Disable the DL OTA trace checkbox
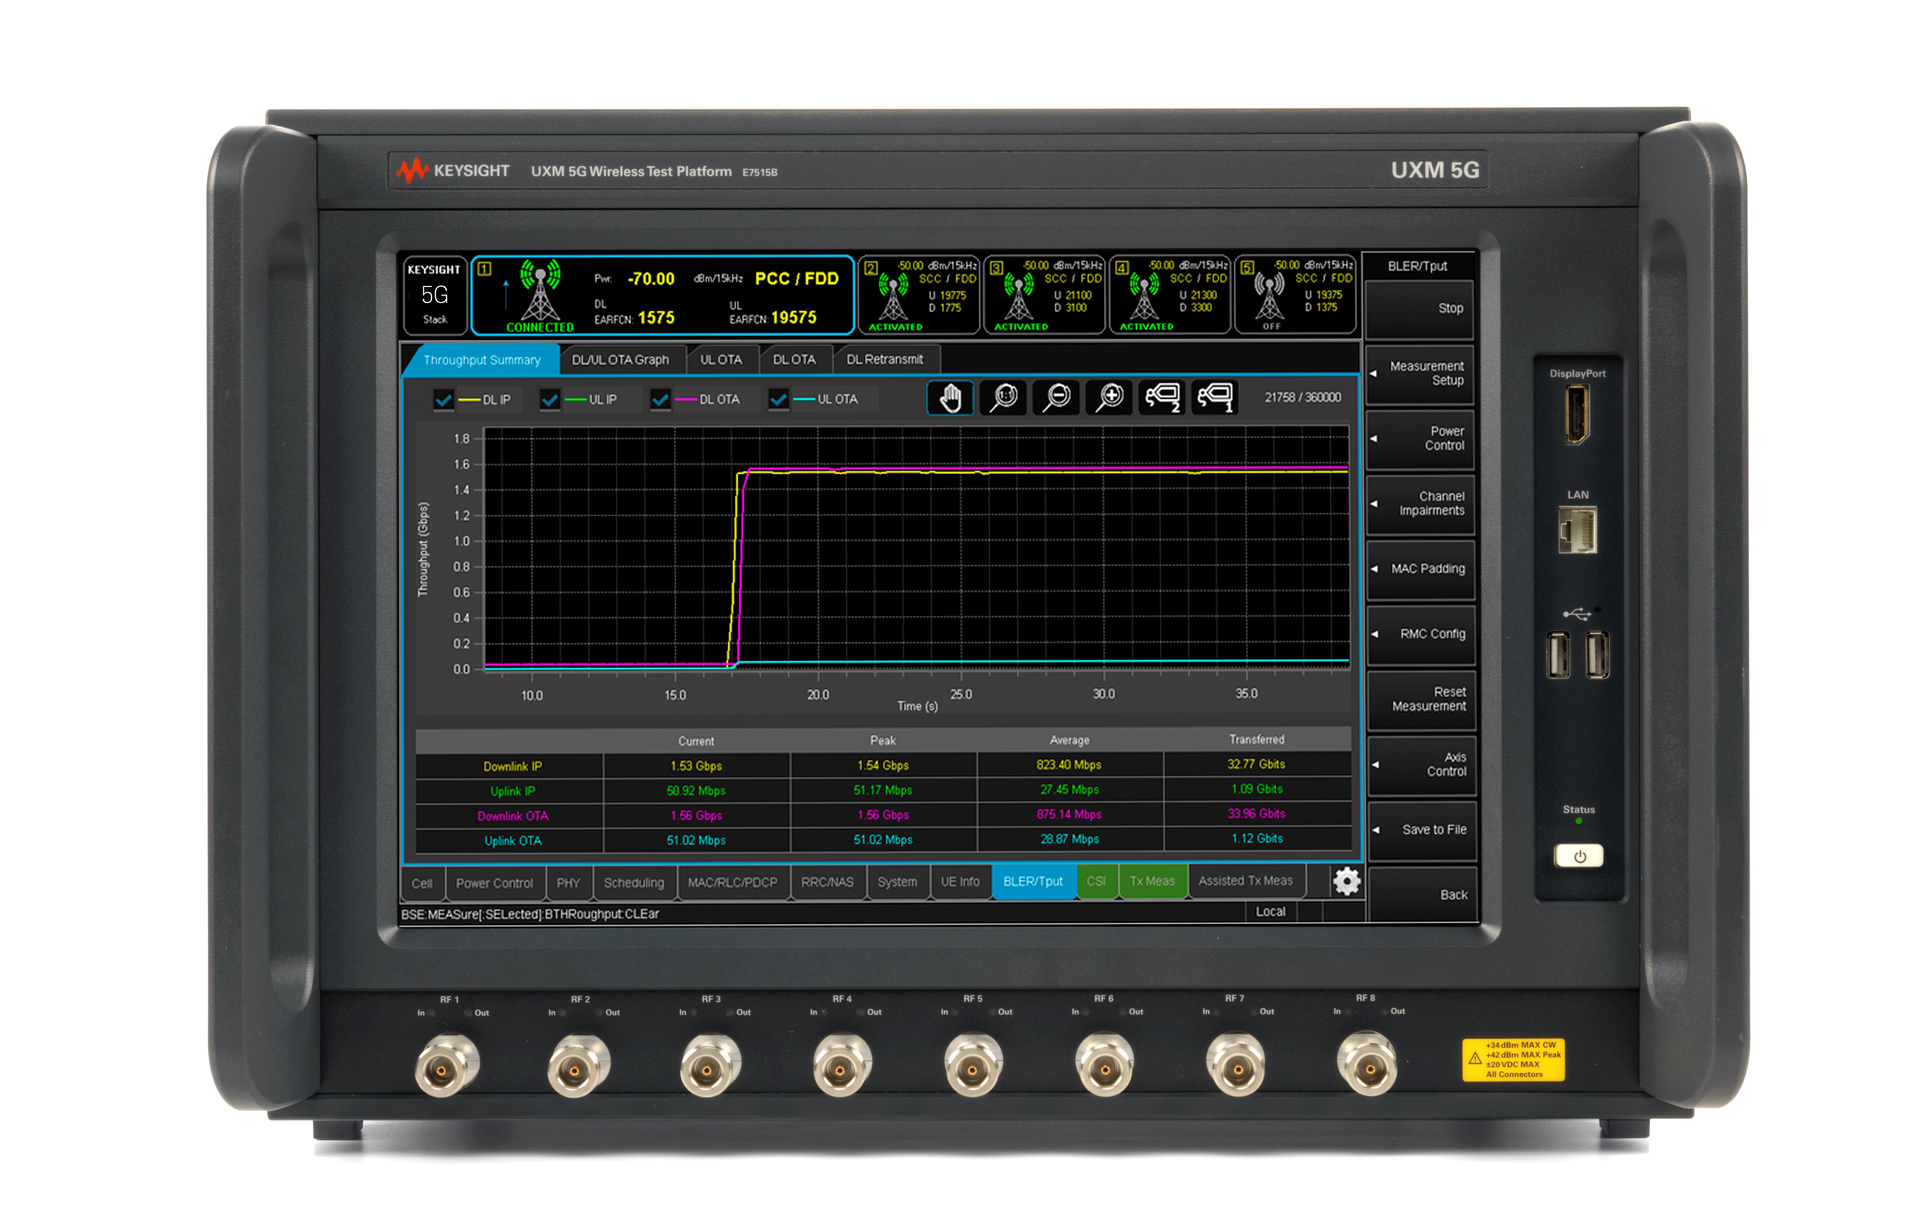This screenshot has height=1222, width=1920. tap(660, 398)
